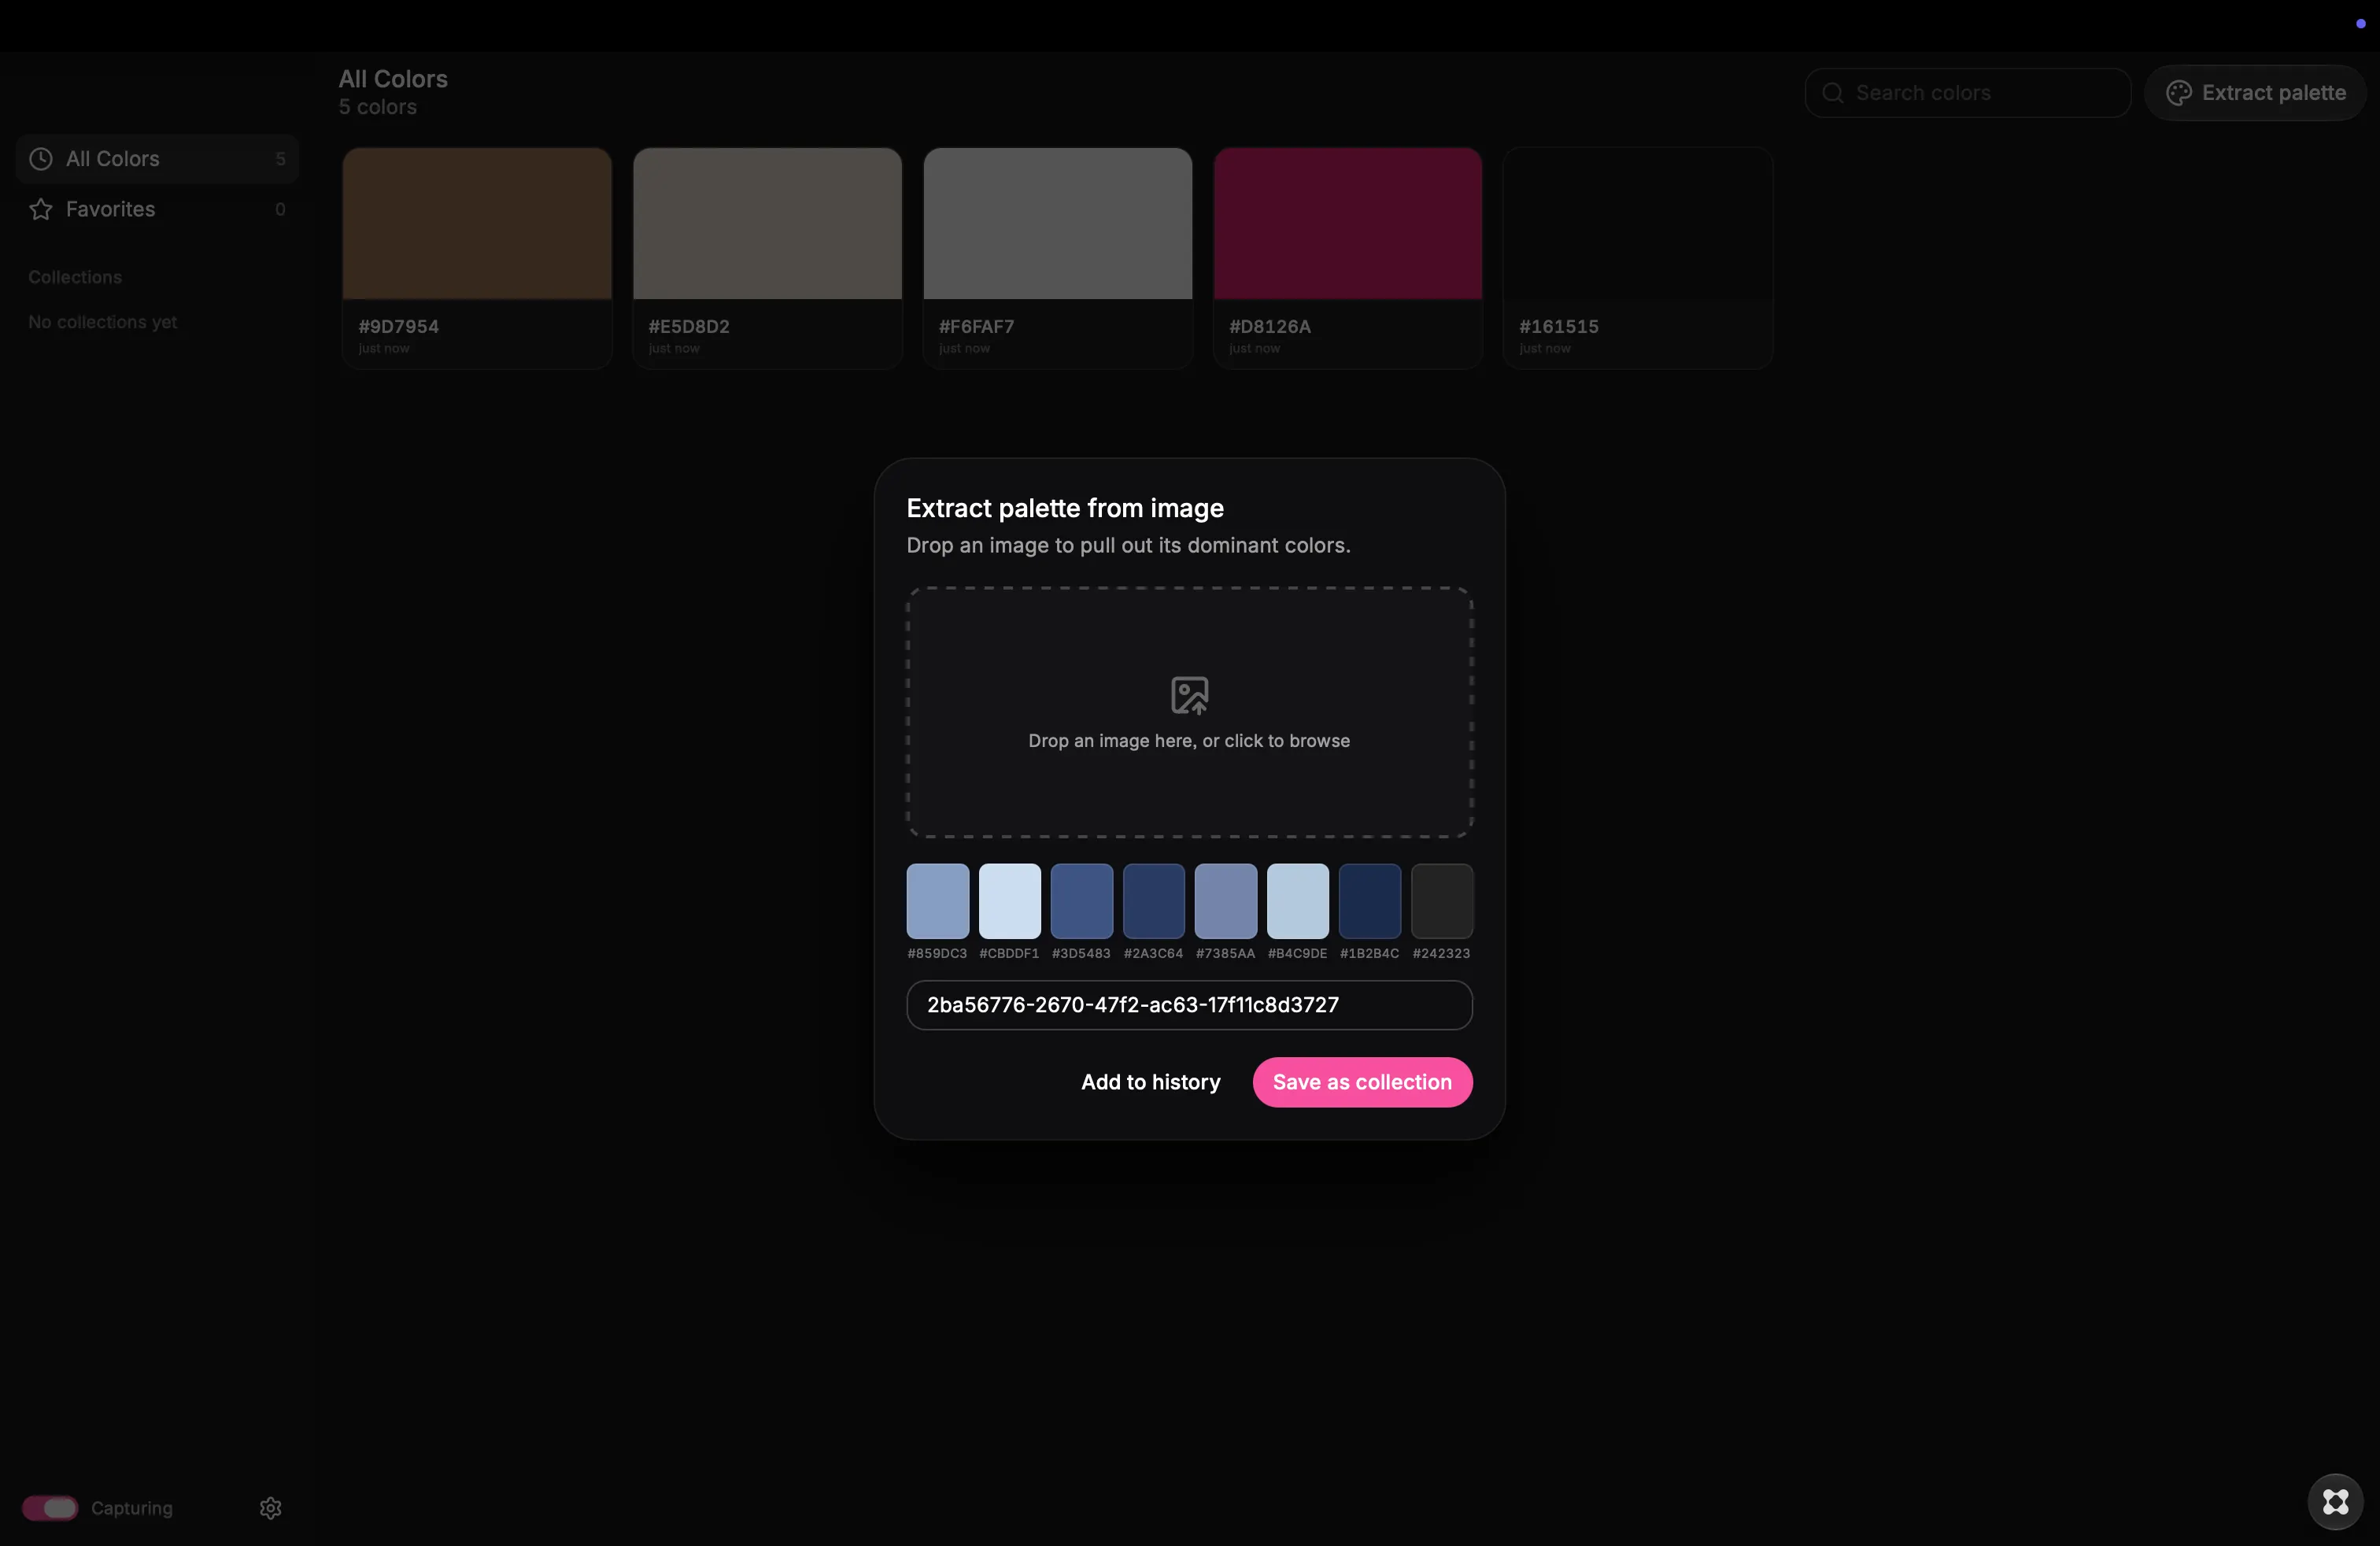Viewport: 2380px width, 1546px height.
Task: Click the Search colors field
Action: click(x=1967, y=93)
